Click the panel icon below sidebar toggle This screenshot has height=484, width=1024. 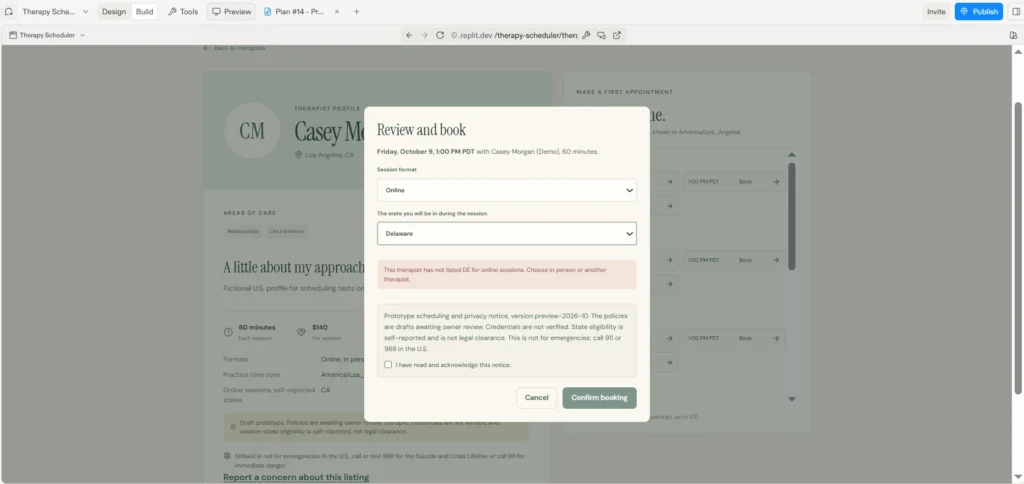coord(1014,35)
